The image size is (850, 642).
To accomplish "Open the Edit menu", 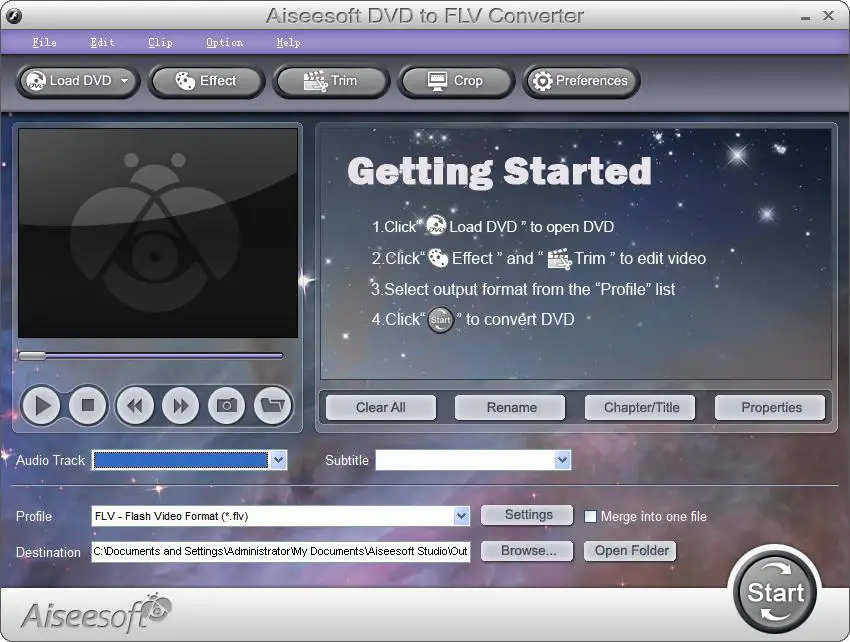I will coord(102,42).
